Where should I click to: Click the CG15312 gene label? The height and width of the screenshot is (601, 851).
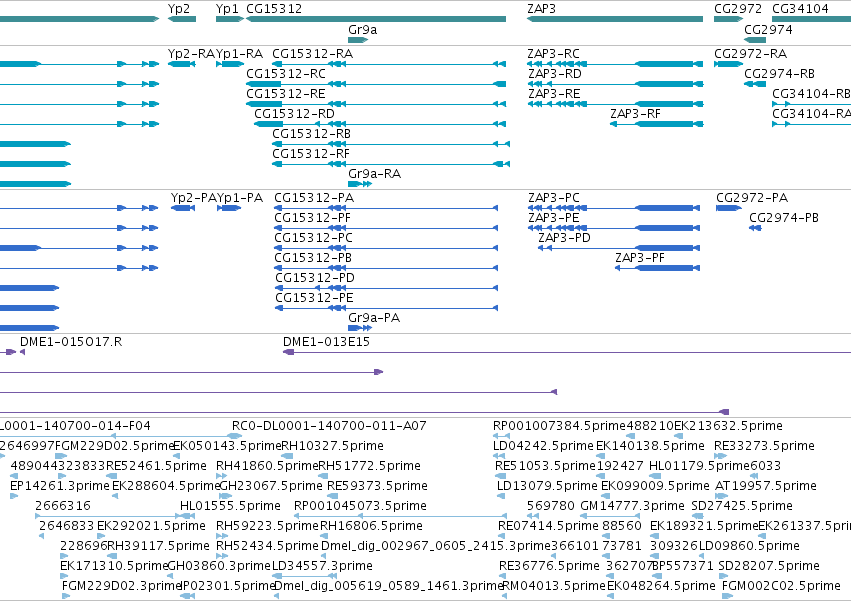[274, 9]
